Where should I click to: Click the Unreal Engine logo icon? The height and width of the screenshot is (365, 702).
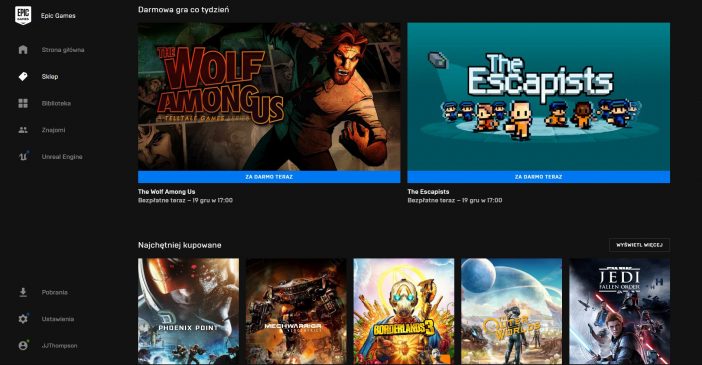23,156
